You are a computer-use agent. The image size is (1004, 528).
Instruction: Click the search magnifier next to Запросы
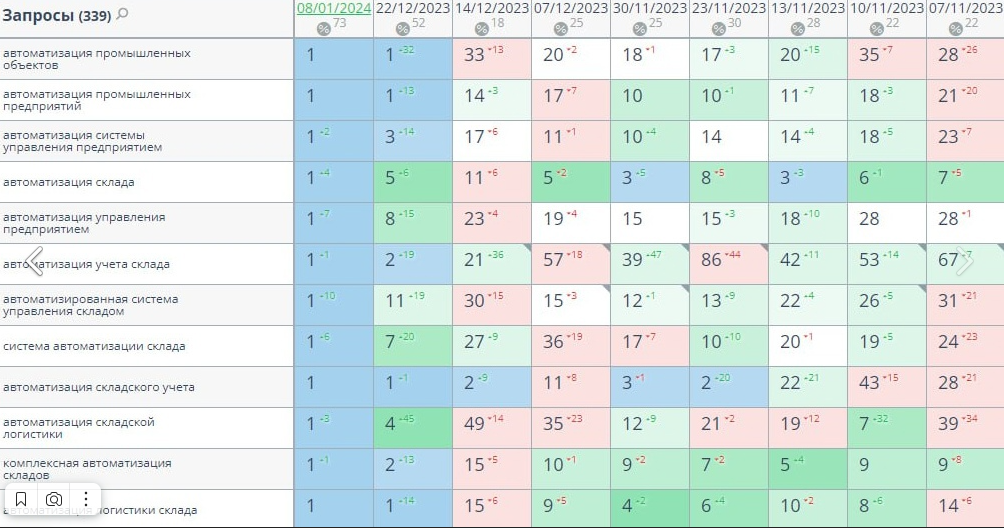[123, 14]
